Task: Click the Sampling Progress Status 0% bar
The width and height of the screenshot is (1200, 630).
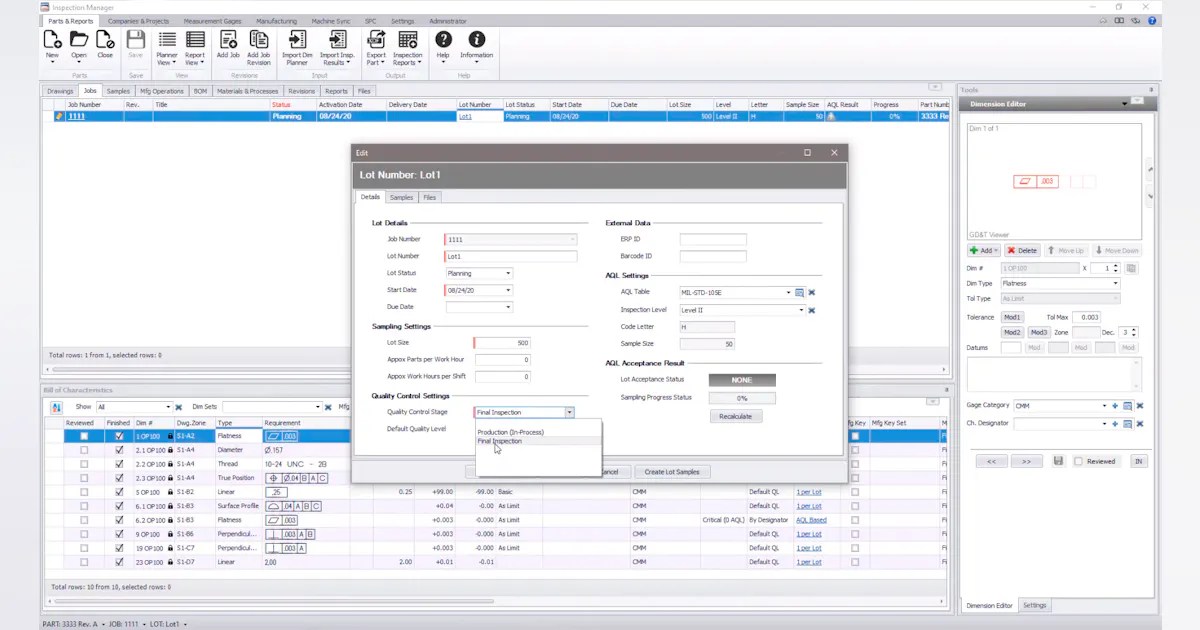Action: click(x=742, y=397)
